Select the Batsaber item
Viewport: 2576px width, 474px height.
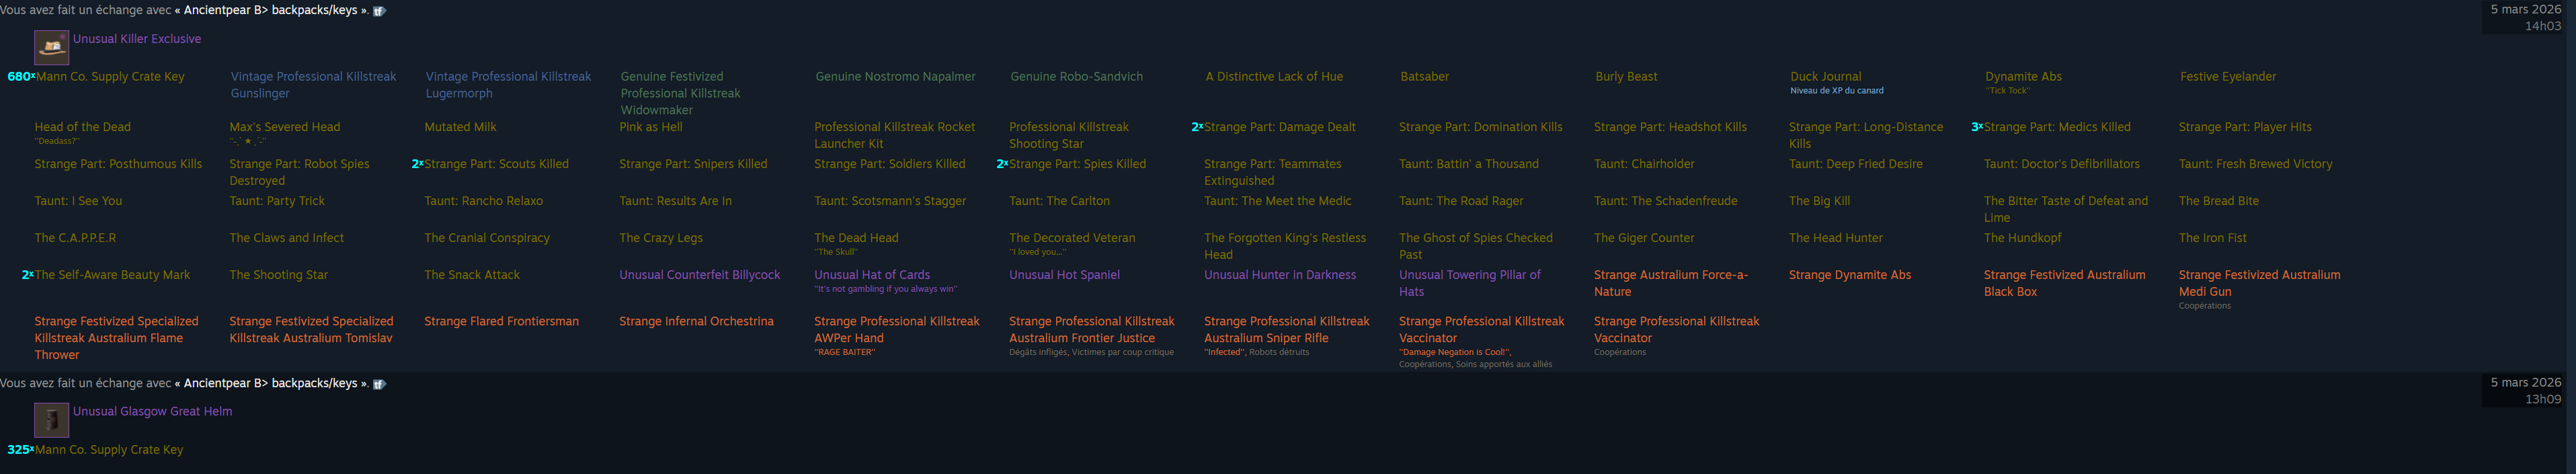pos(1424,77)
